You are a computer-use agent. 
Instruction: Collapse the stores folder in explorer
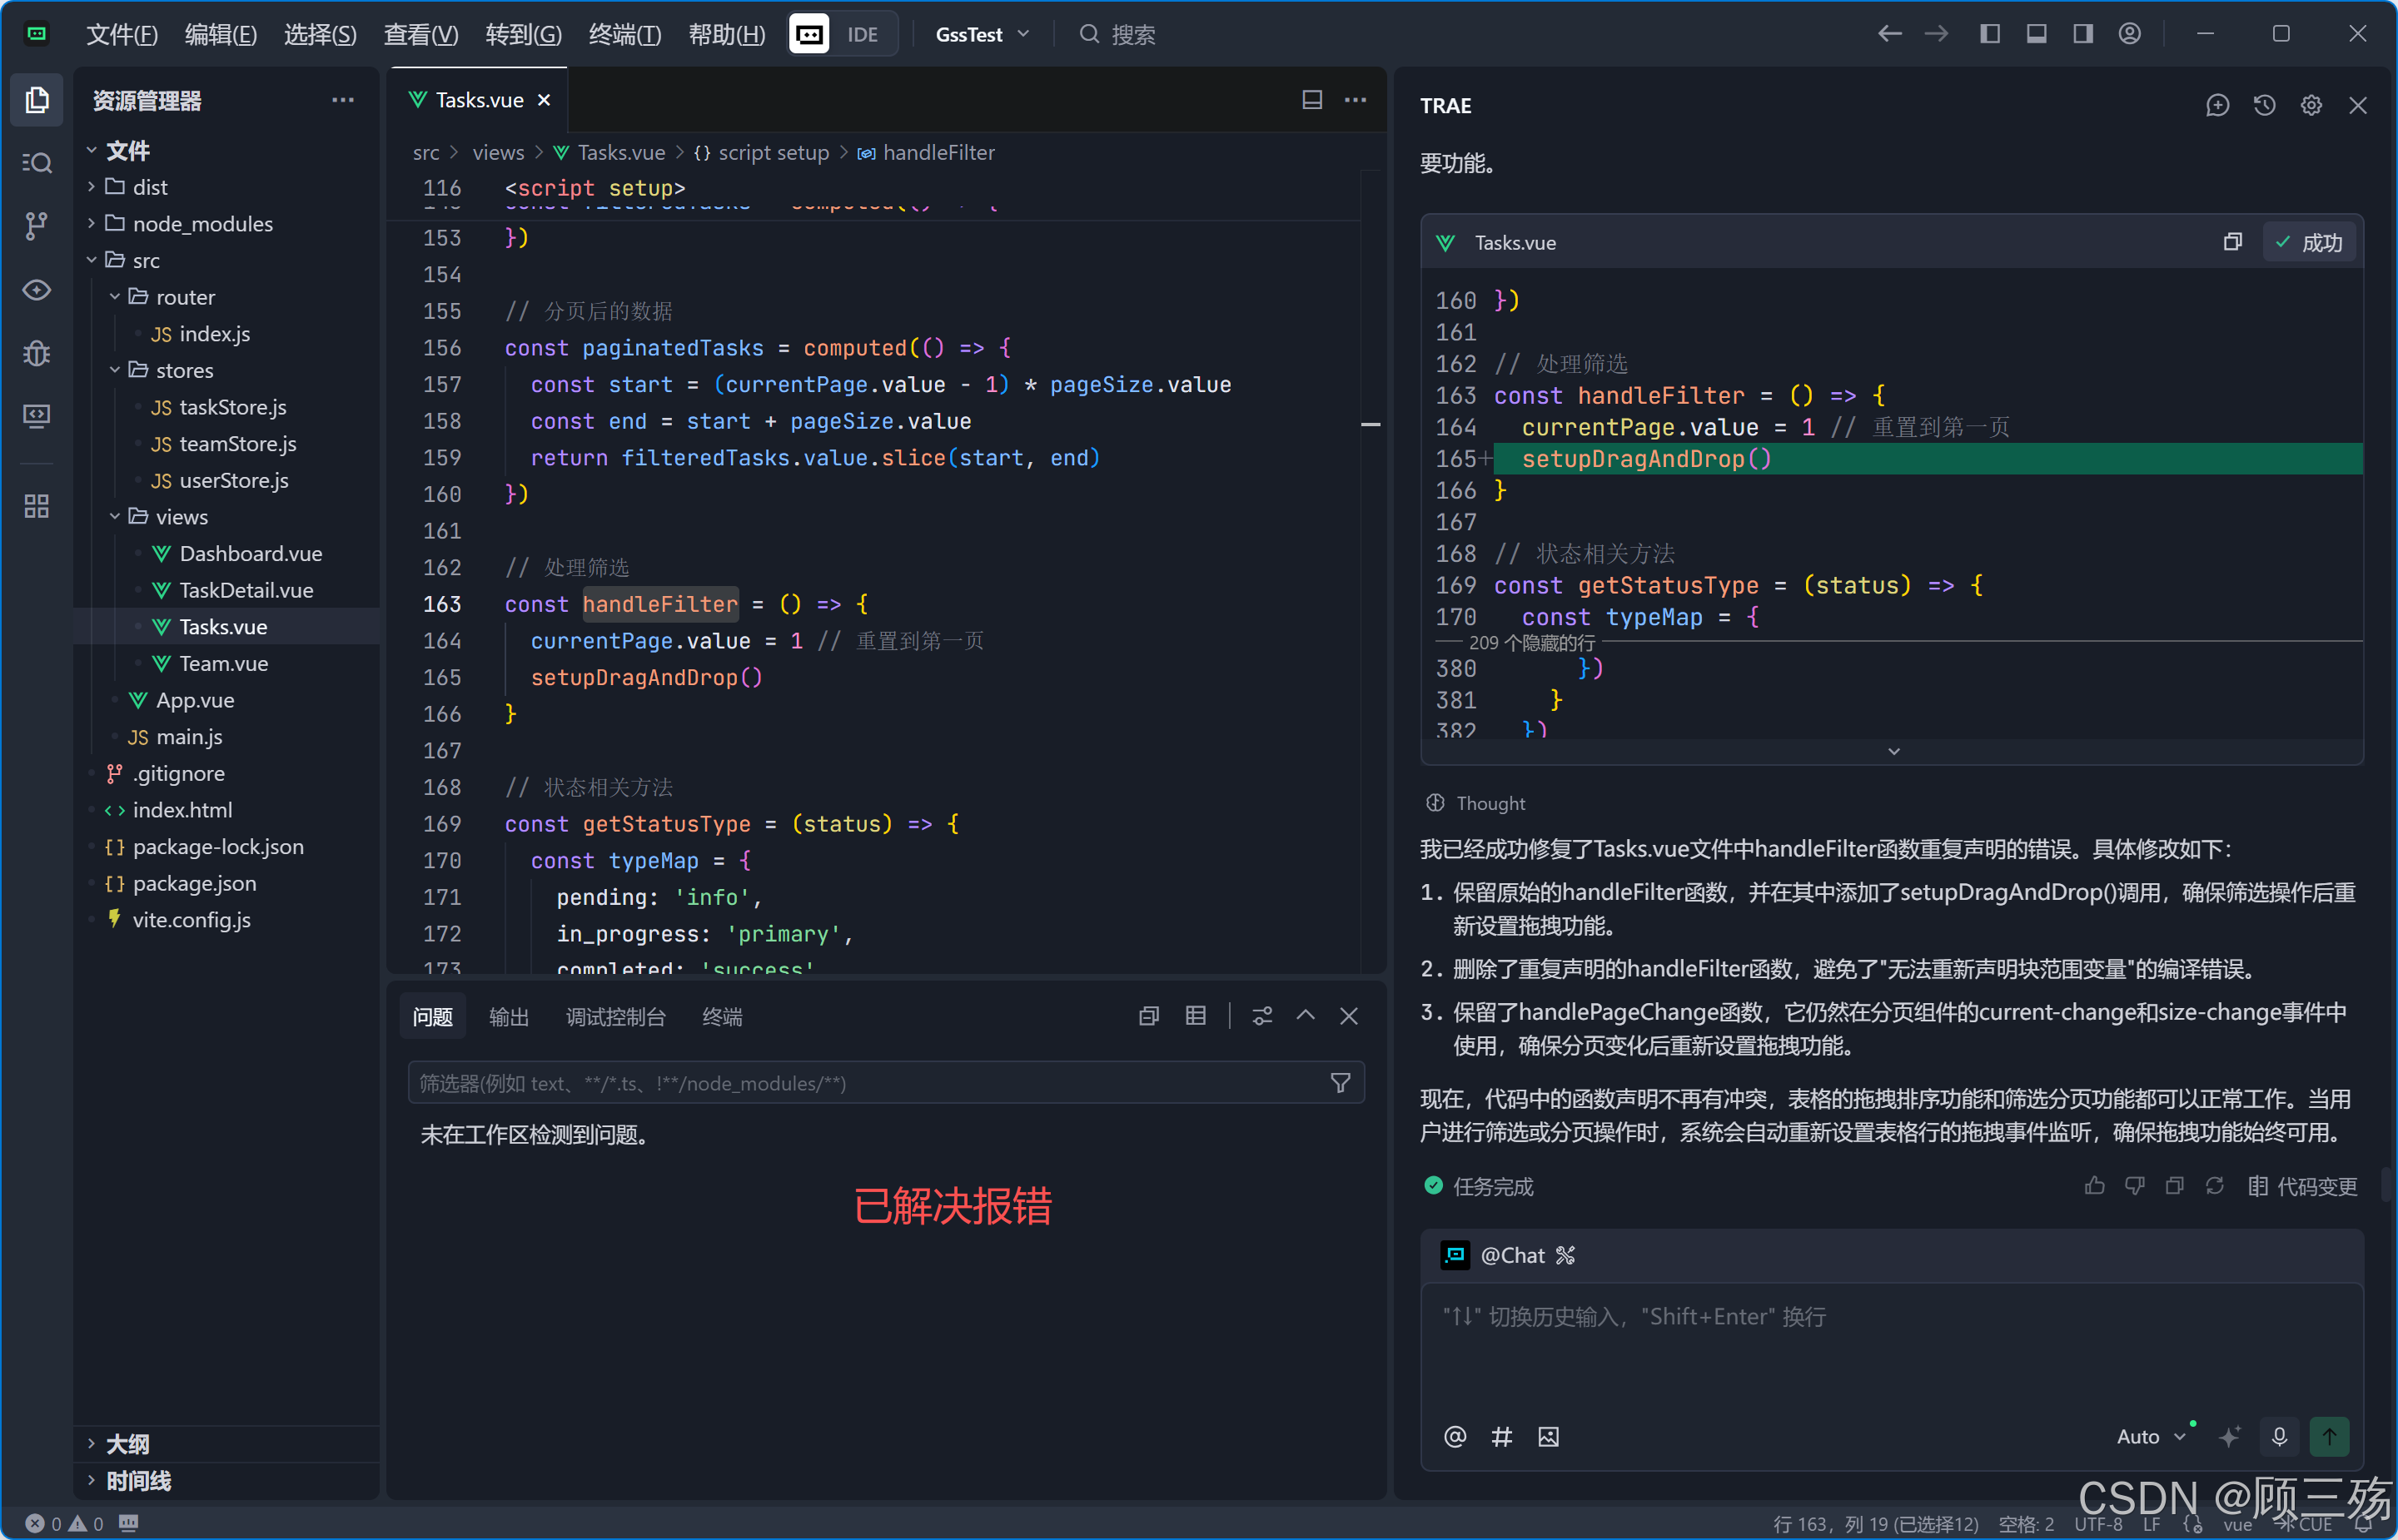pyautogui.click(x=115, y=370)
